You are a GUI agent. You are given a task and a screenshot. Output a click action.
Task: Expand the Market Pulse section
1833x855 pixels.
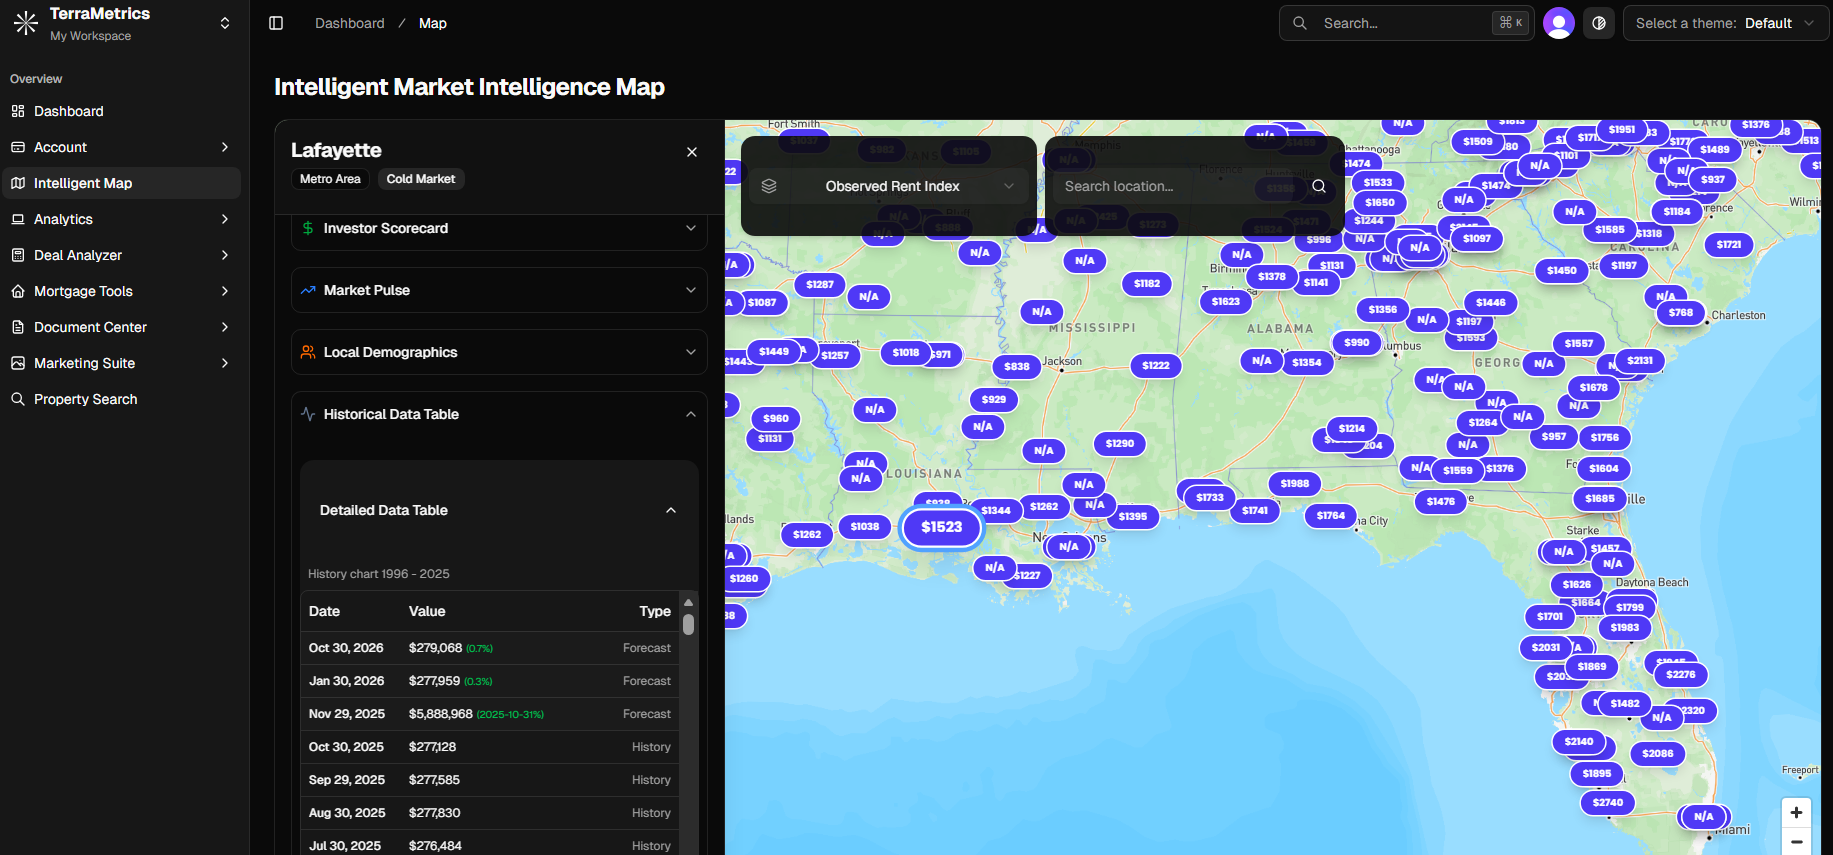[499, 290]
